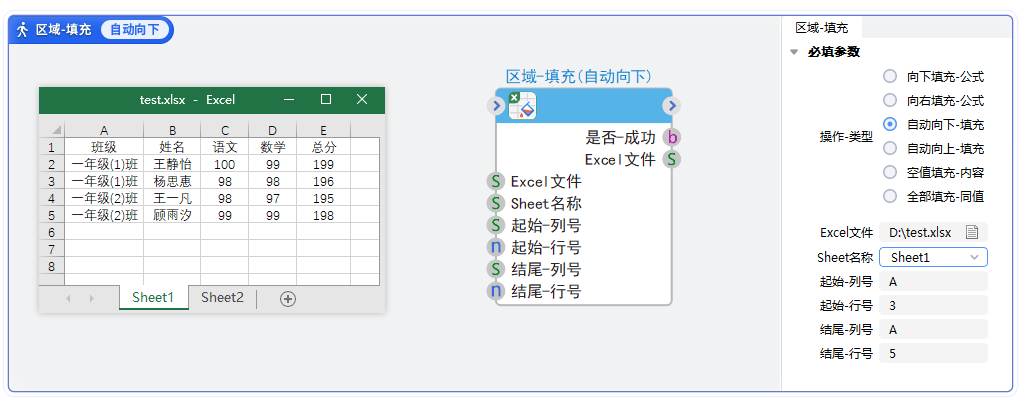Click the 操作-类型 parameter label

(x=846, y=136)
